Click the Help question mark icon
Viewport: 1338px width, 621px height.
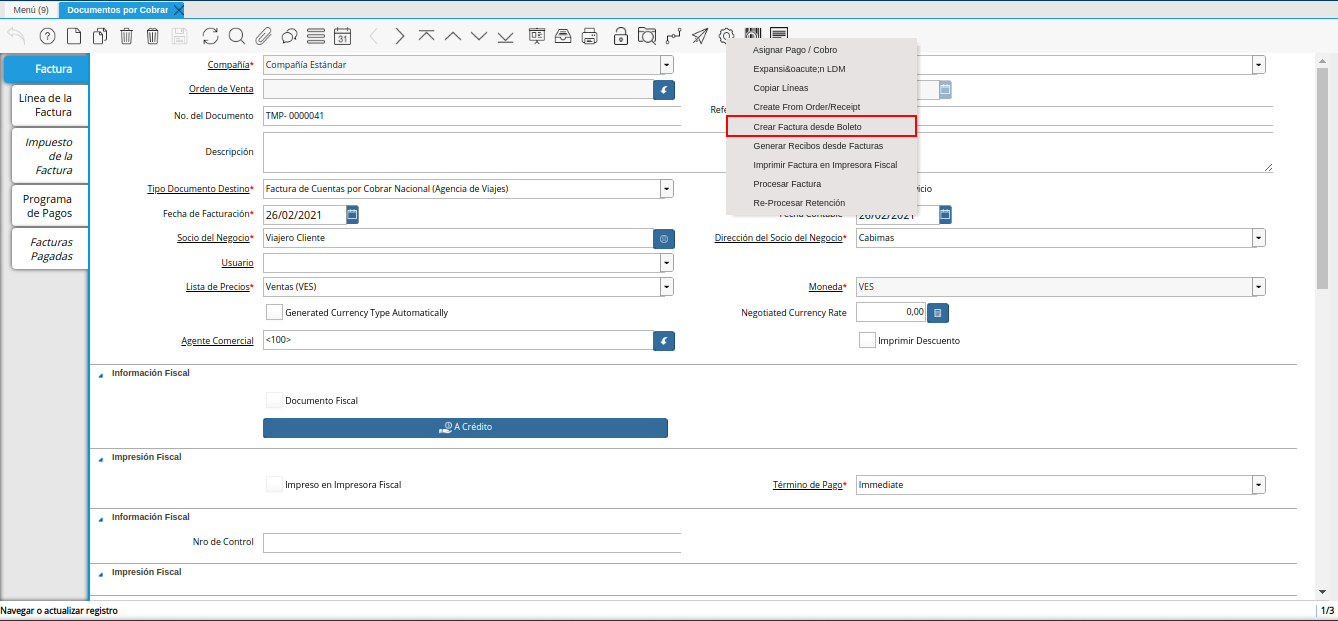tap(47, 37)
